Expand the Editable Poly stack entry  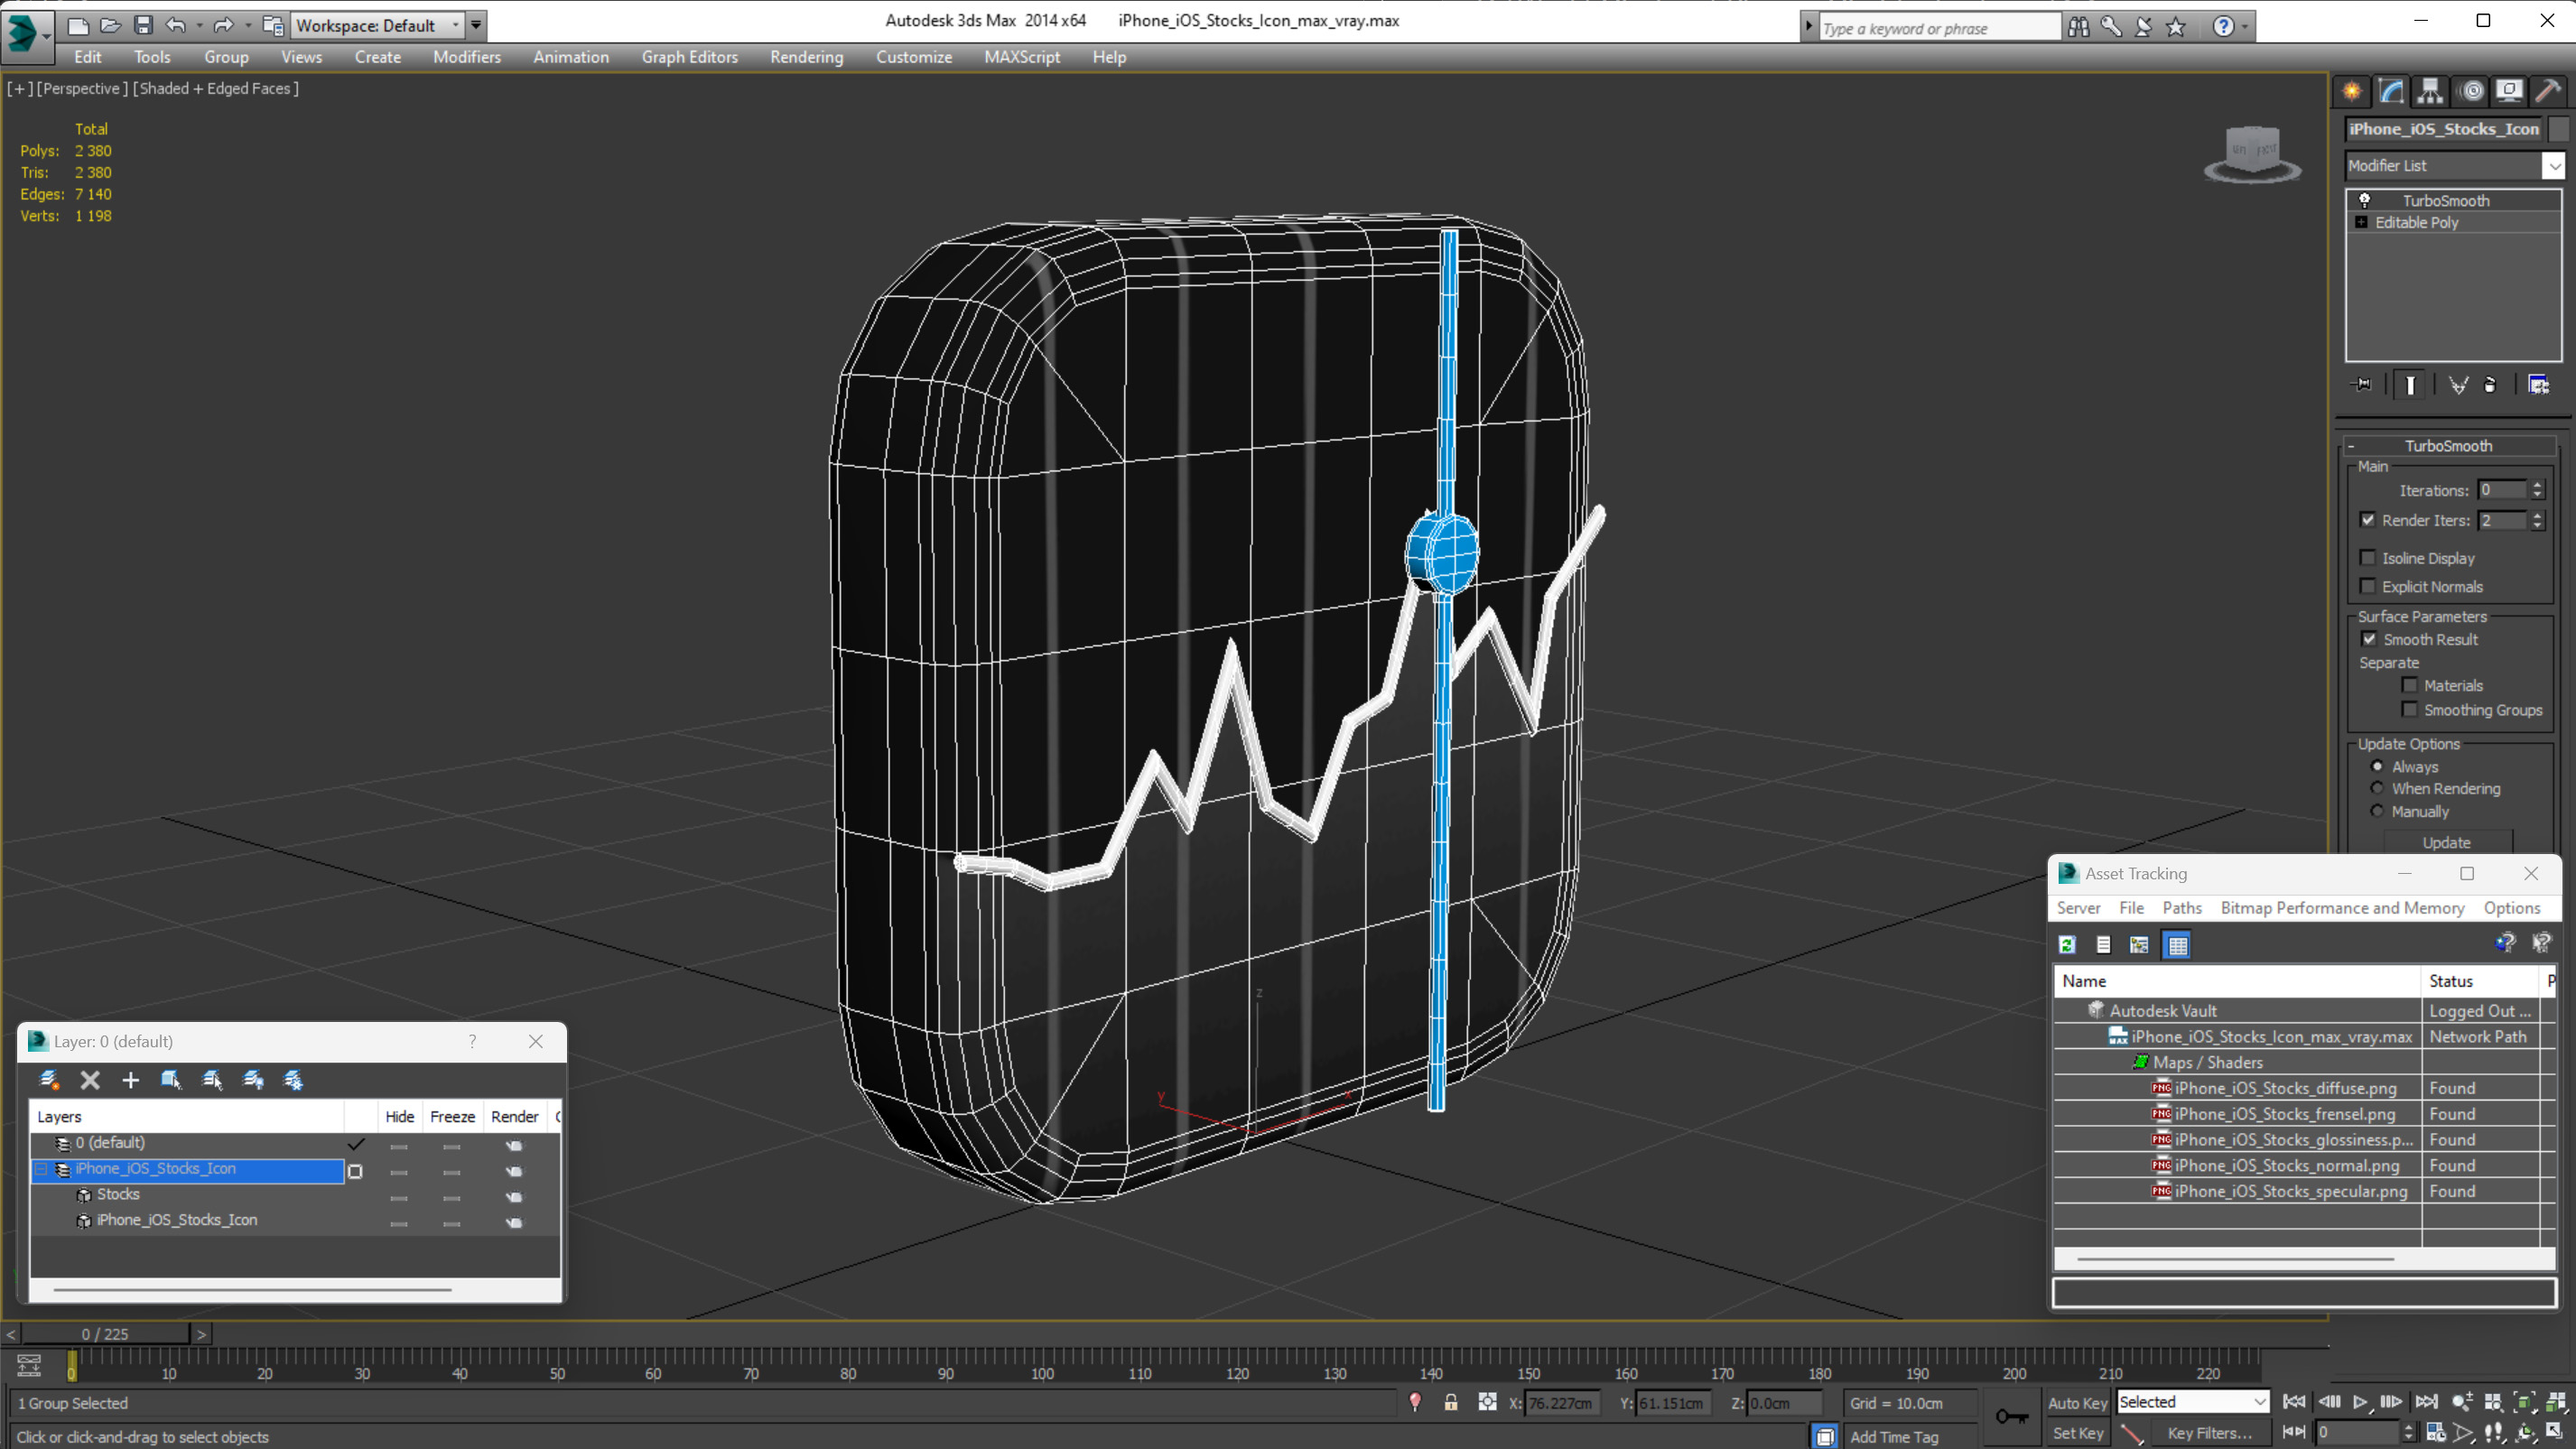pyautogui.click(x=2361, y=222)
